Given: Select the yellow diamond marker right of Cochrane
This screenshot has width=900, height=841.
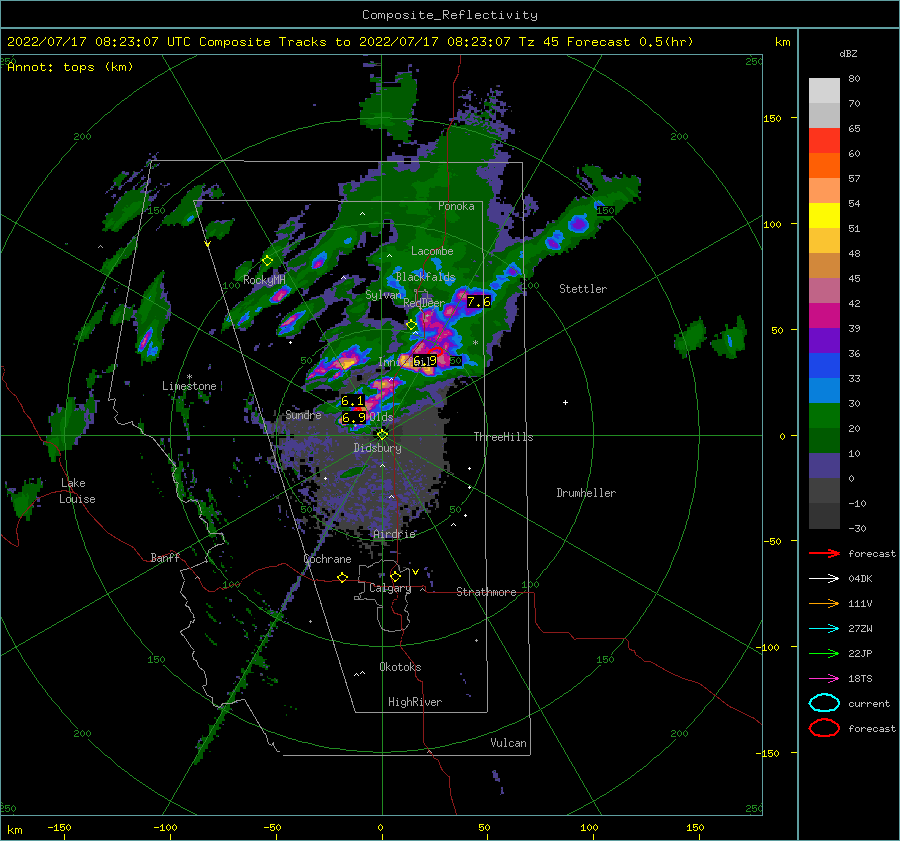Looking at the screenshot, I should [343, 578].
